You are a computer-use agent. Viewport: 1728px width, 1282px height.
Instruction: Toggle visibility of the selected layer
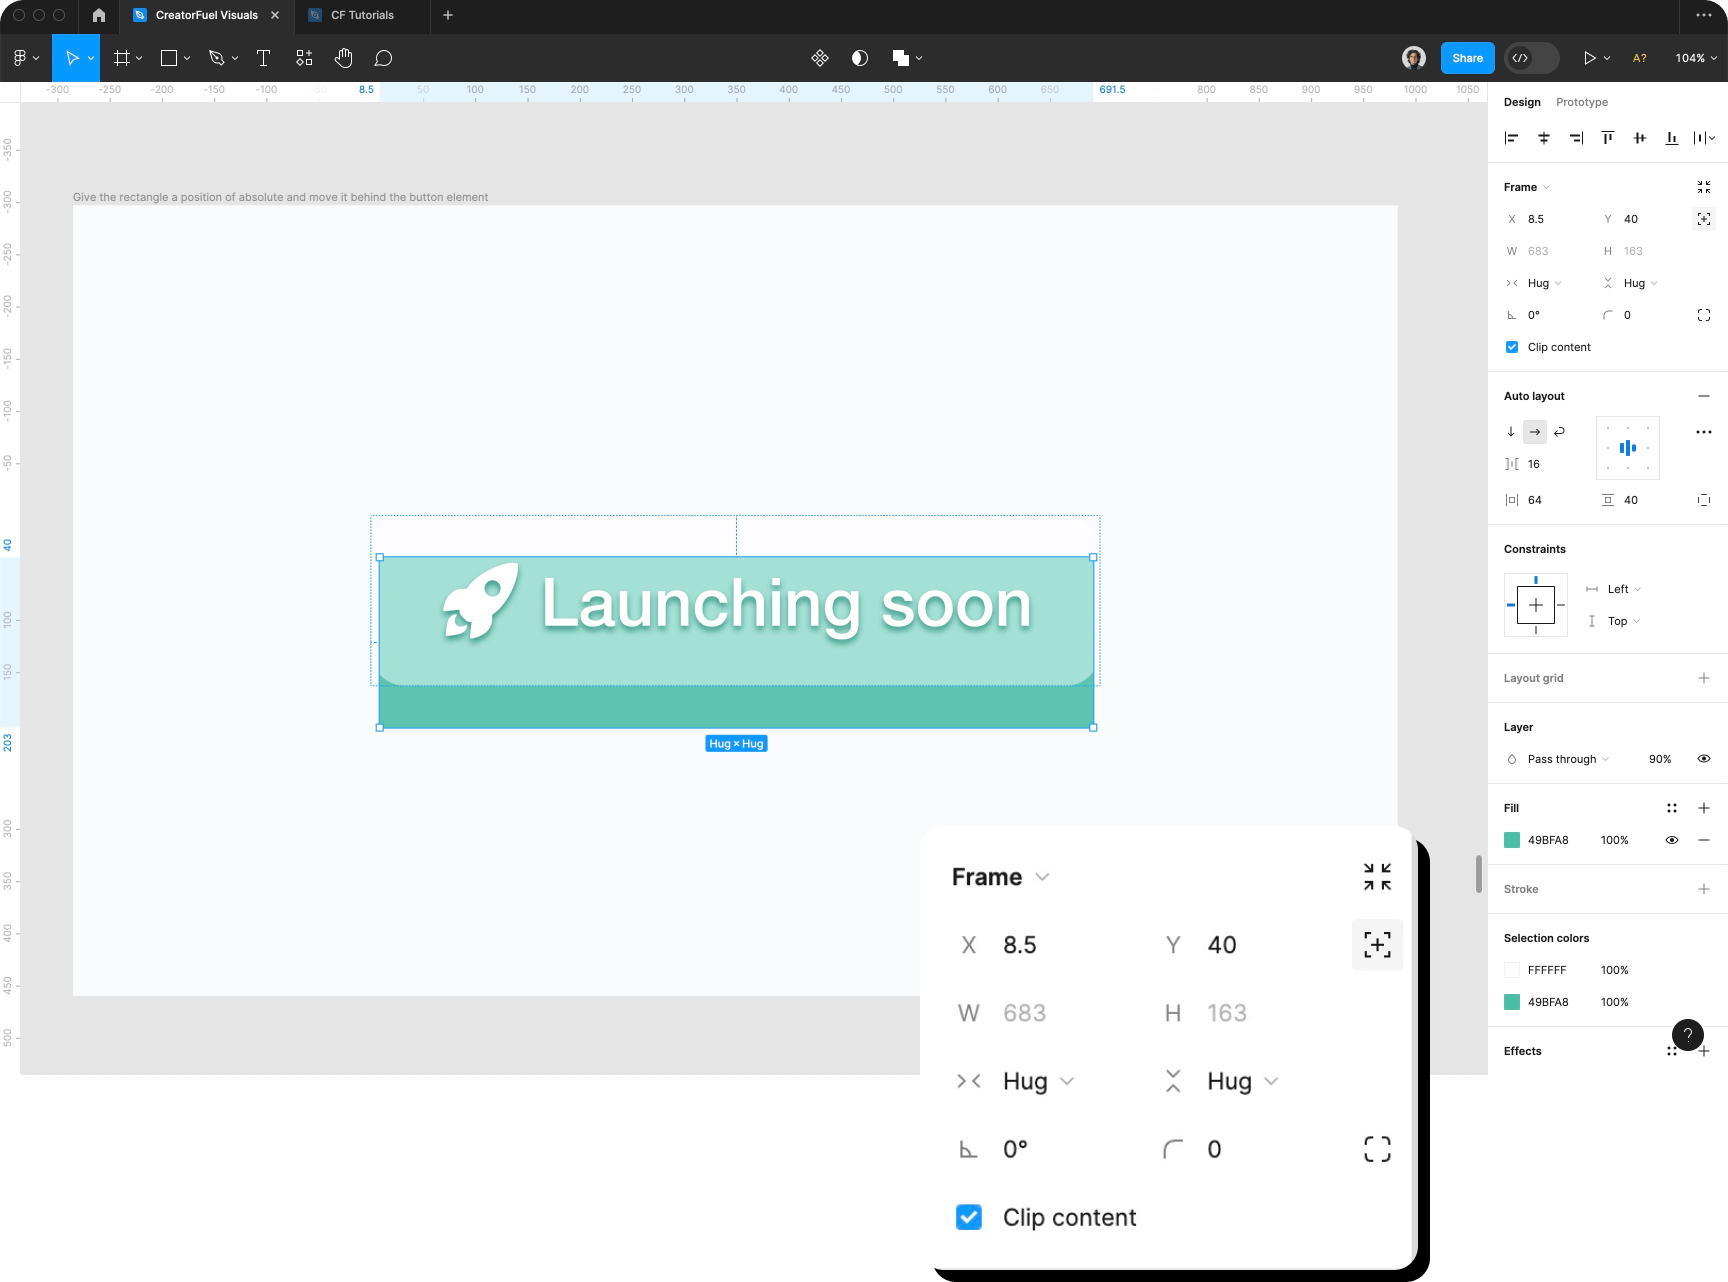(1704, 758)
